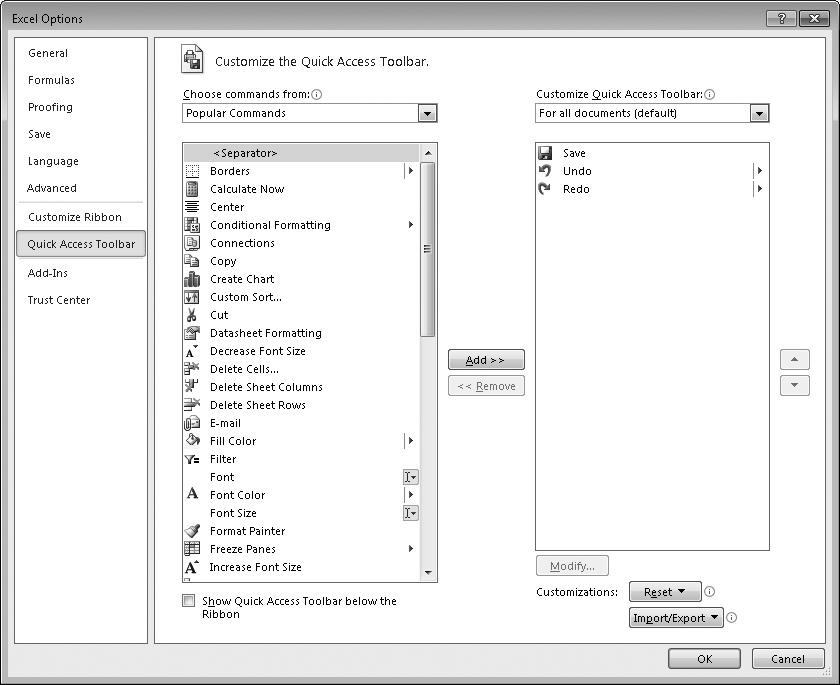This screenshot has width=840, height=685.
Task: Open the Font Size combo box indicator
Action: coord(410,513)
